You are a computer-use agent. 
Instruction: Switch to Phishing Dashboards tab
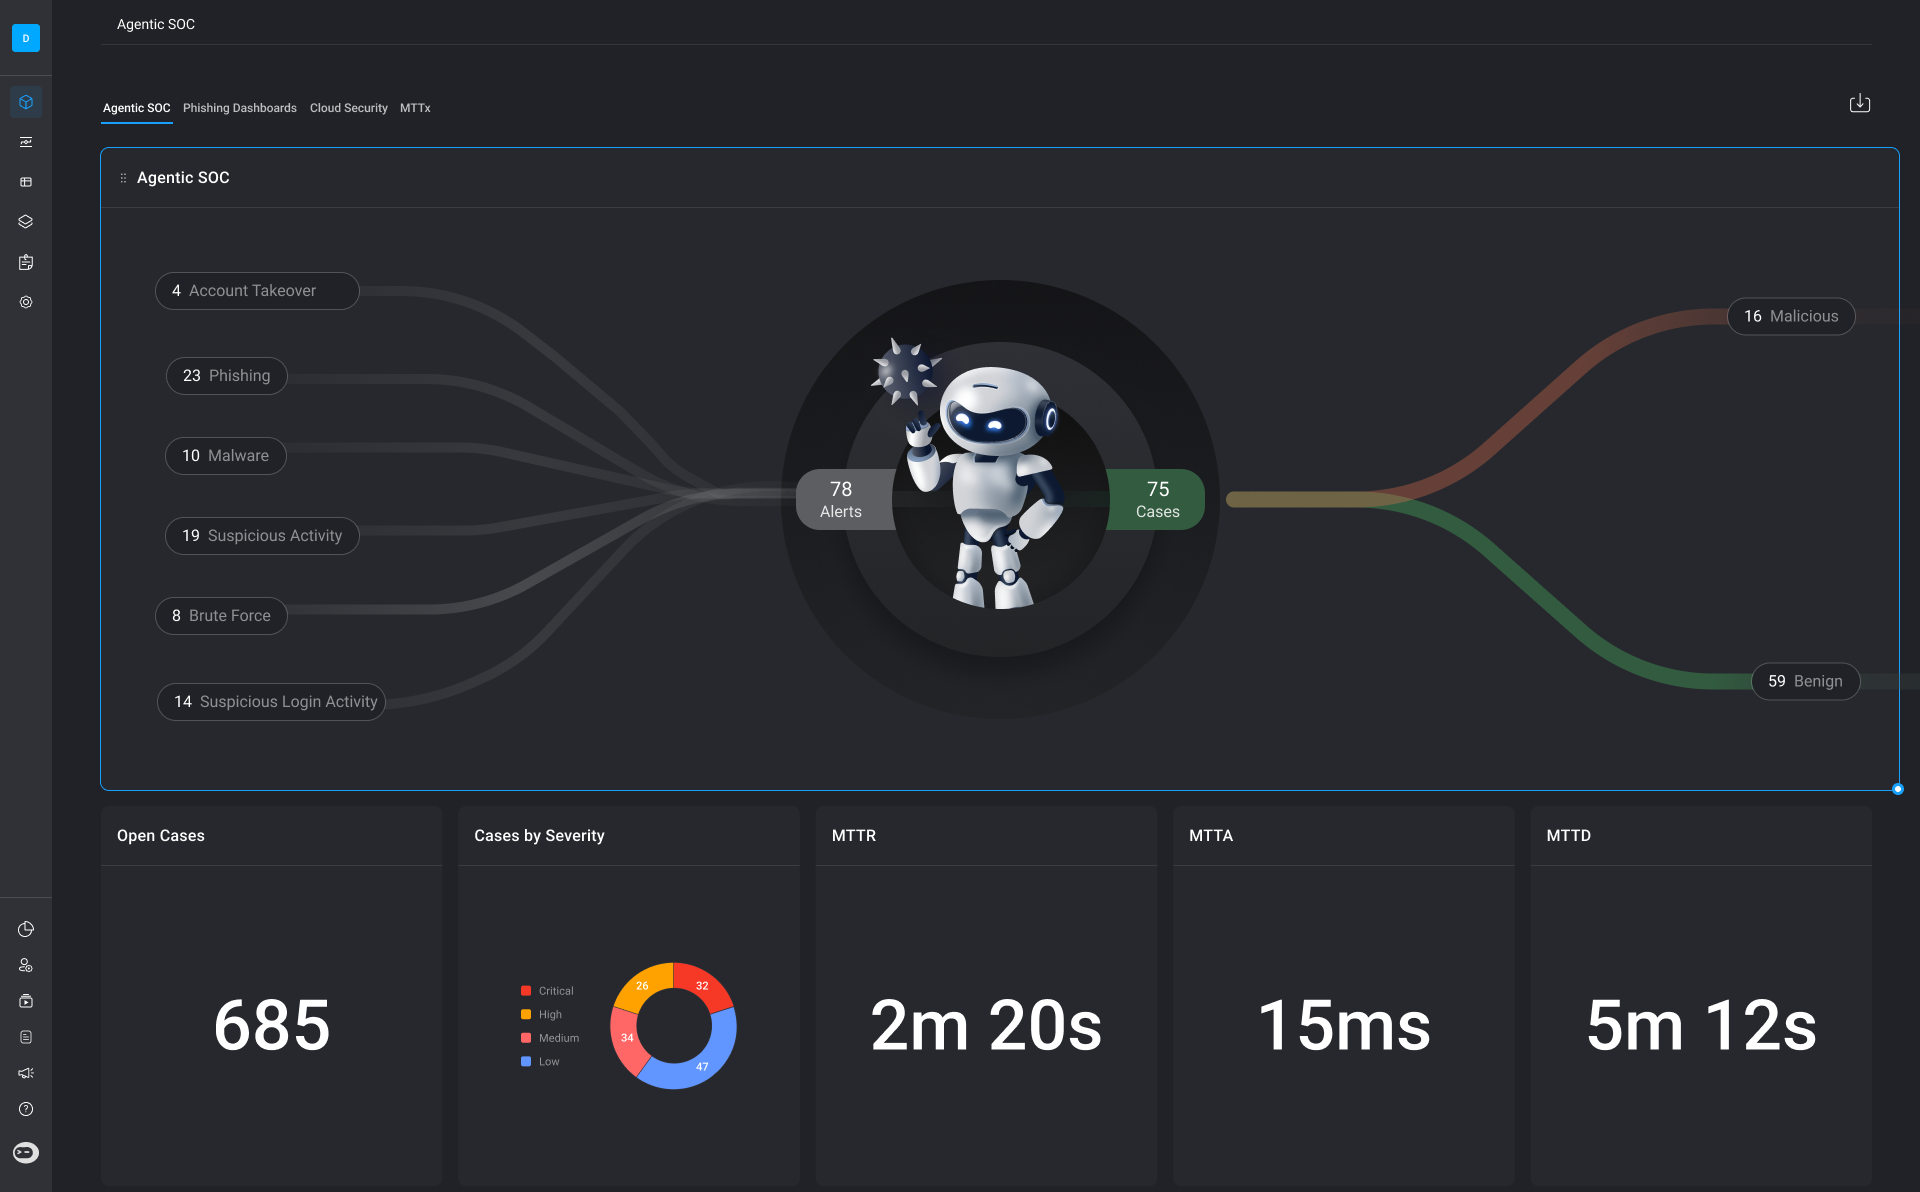pyautogui.click(x=239, y=108)
